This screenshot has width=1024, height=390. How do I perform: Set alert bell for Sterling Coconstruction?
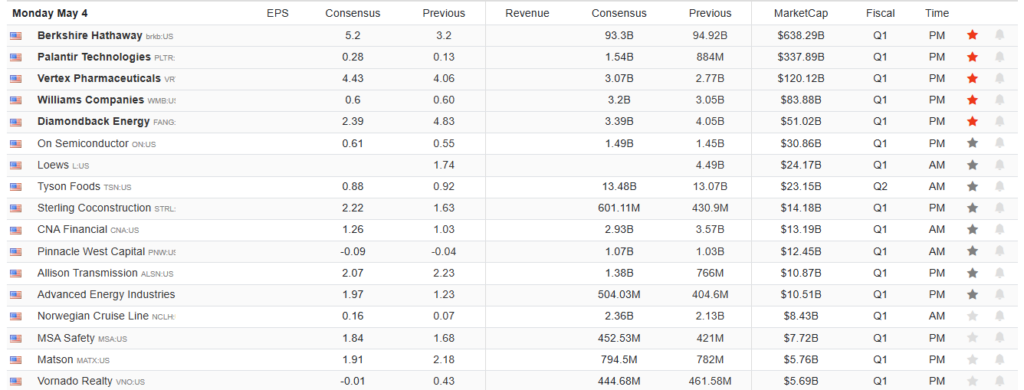point(999,208)
